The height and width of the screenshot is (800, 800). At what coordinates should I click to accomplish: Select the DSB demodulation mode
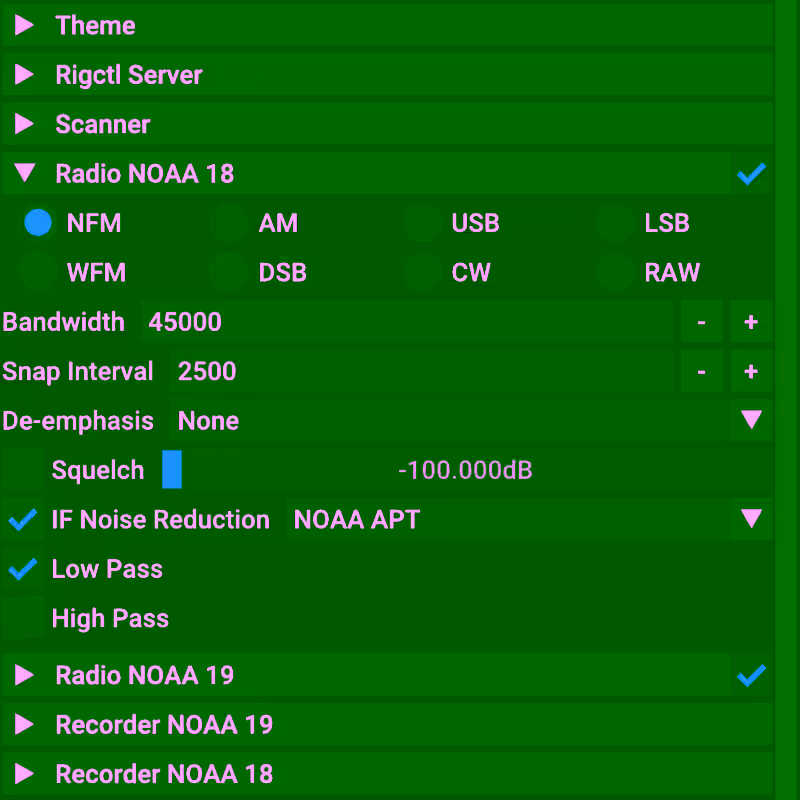click(x=230, y=272)
